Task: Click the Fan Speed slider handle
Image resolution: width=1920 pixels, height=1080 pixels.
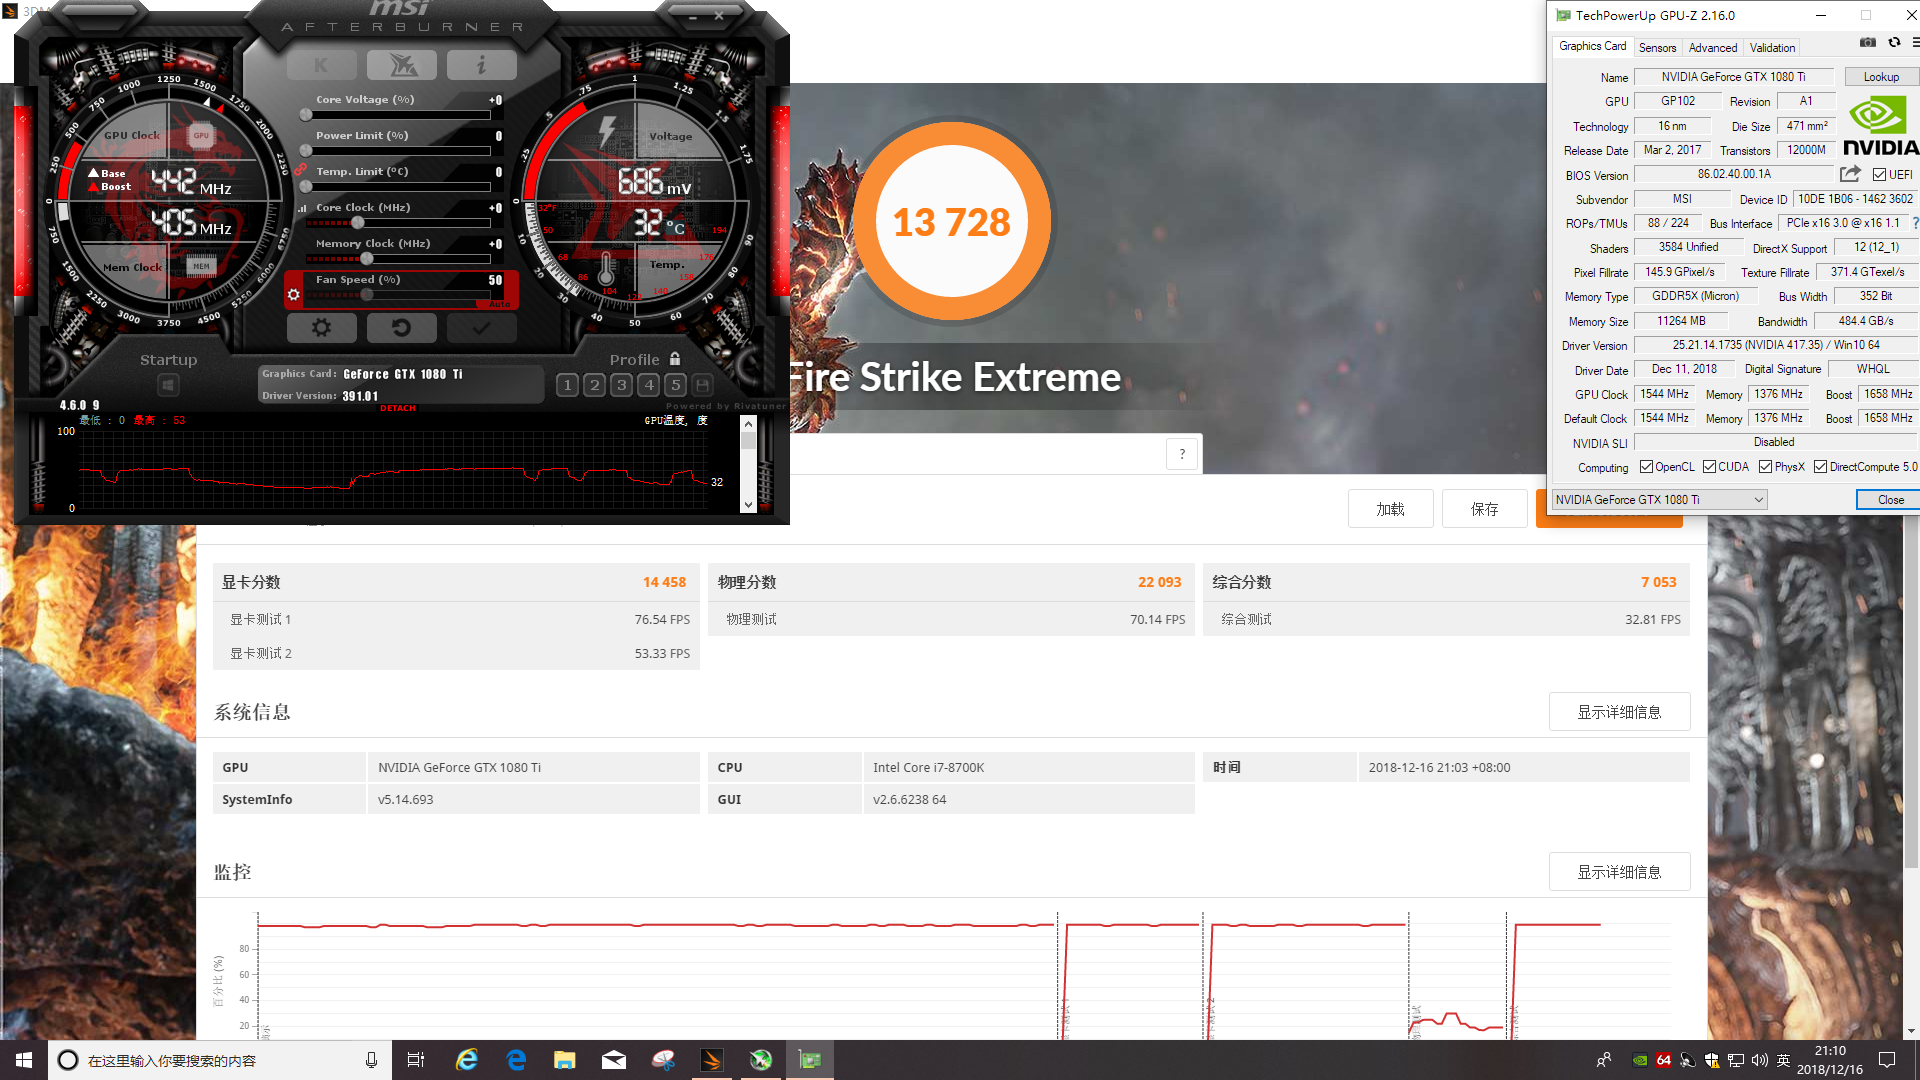Action: point(367,295)
